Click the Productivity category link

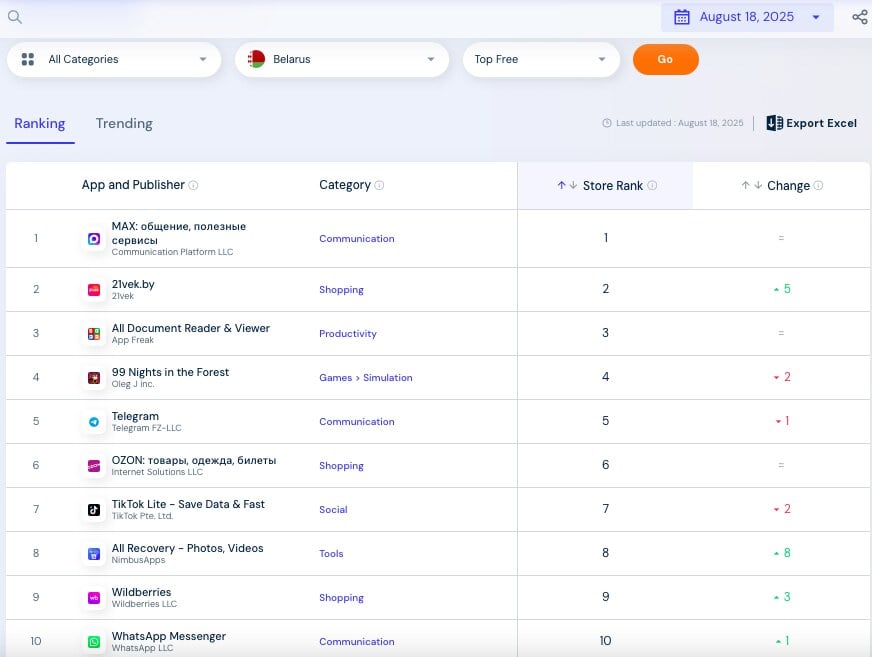coord(348,333)
